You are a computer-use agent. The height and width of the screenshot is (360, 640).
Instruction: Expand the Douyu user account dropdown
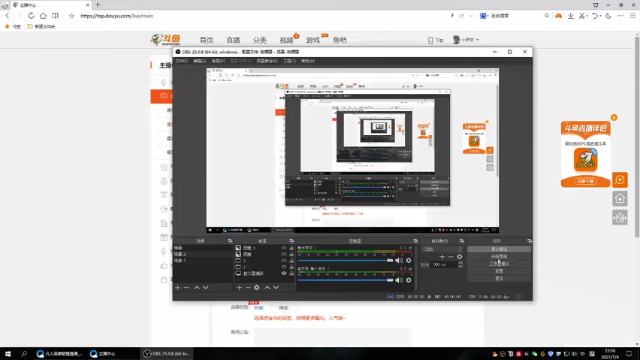pyautogui.click(x=466, y=40)
